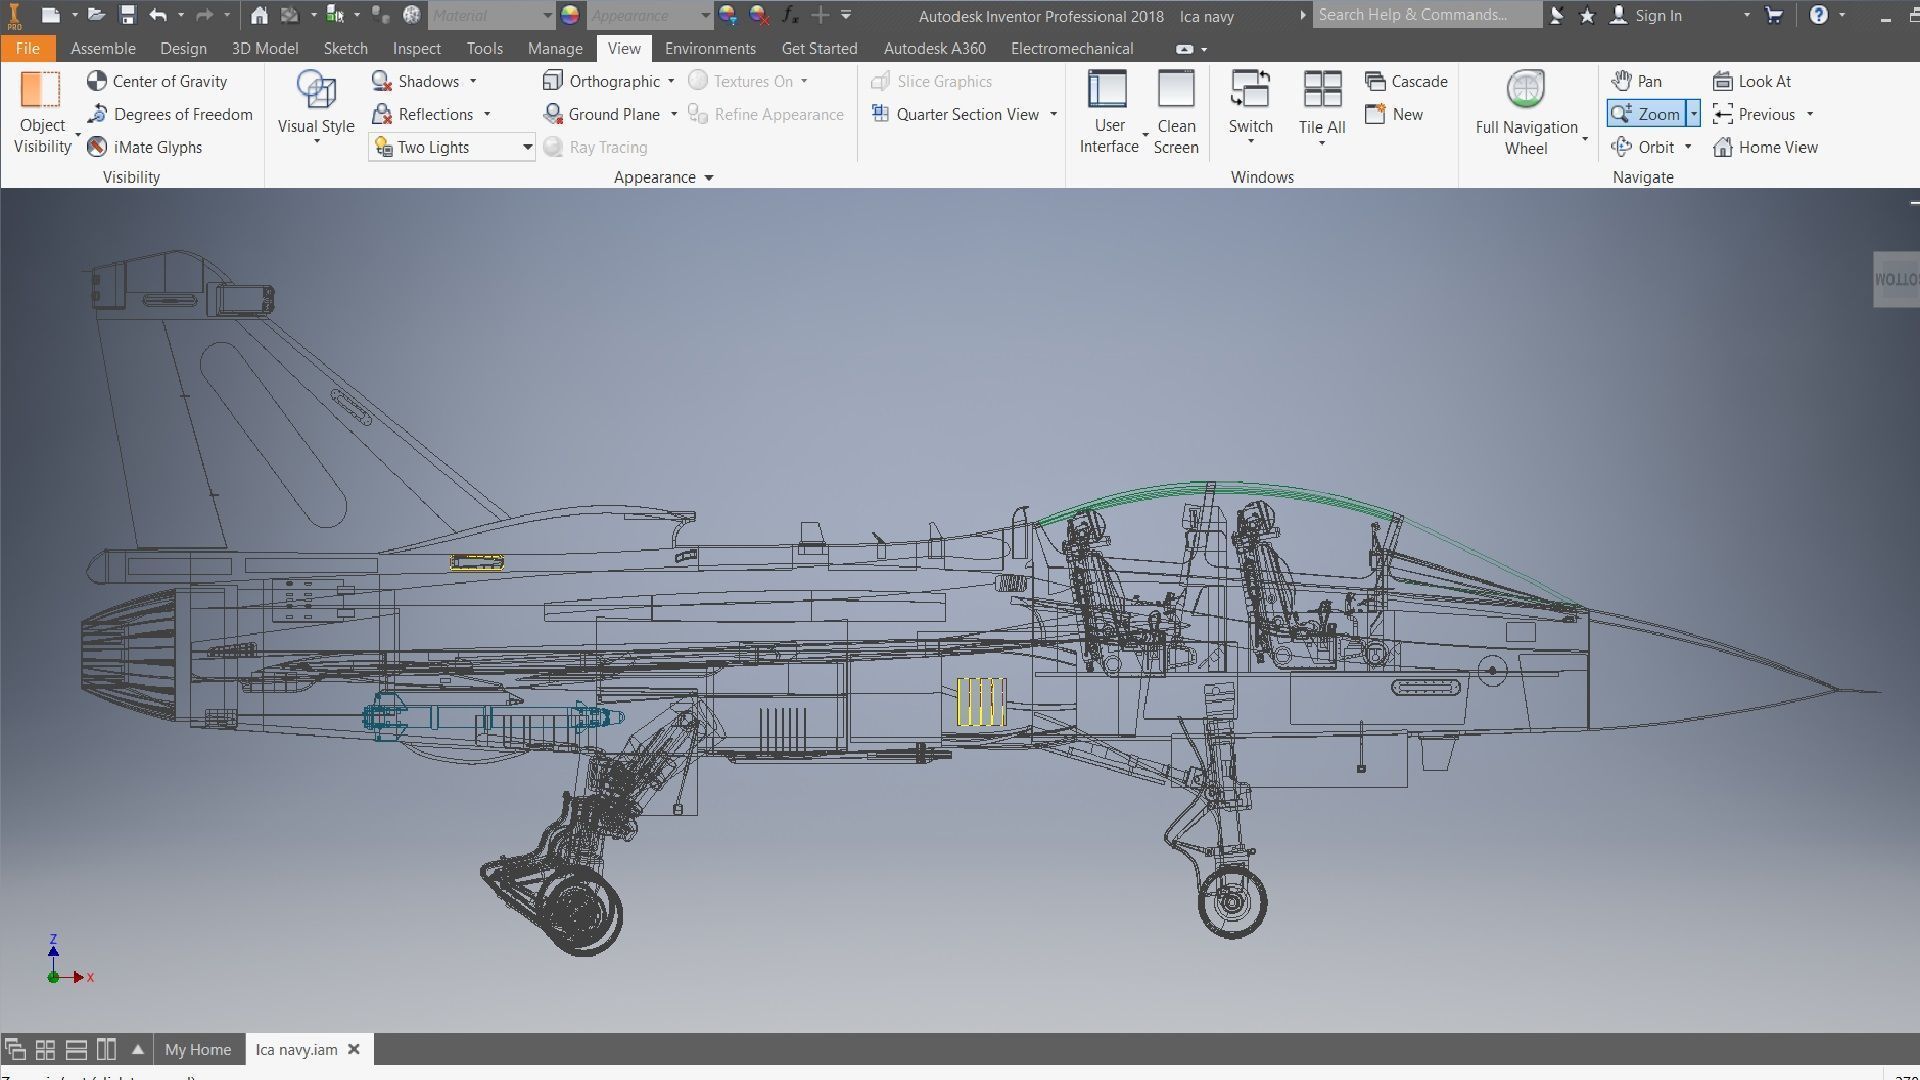Open the Help question mark icon
This screenshot has width=1920, height=1080.
click(x=1818, y=15)
